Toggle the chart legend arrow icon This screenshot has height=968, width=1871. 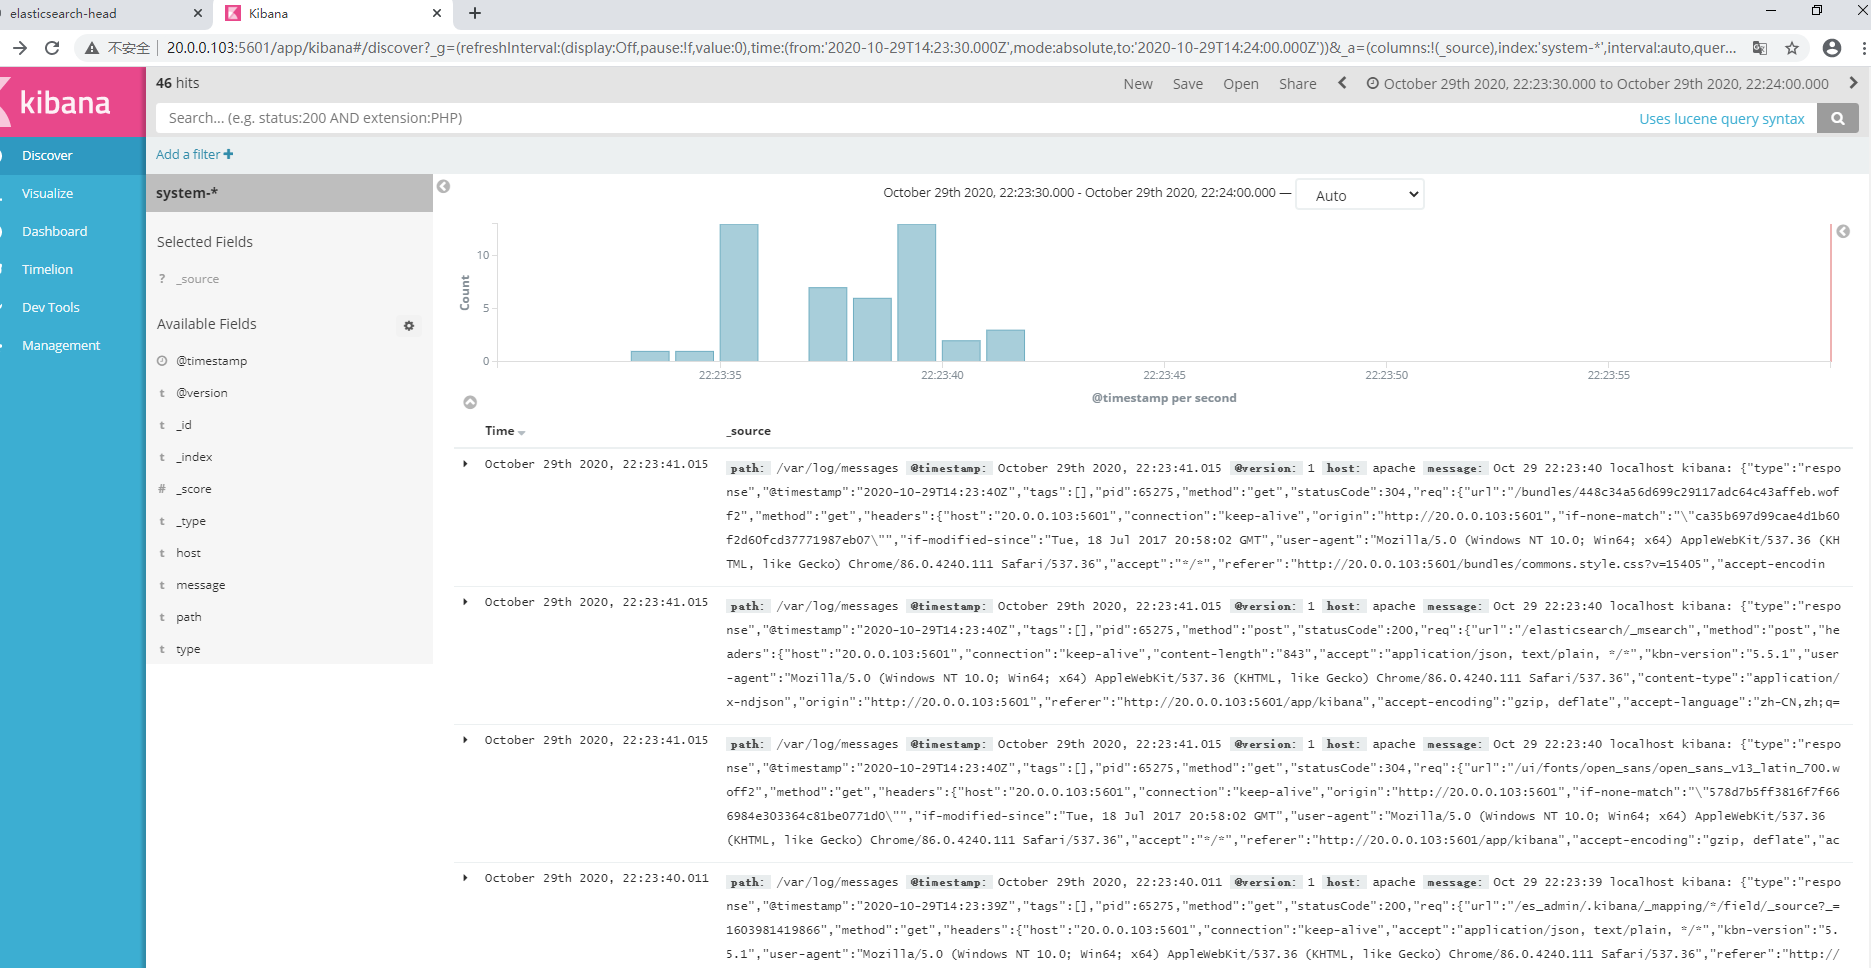coord(1843,231)
